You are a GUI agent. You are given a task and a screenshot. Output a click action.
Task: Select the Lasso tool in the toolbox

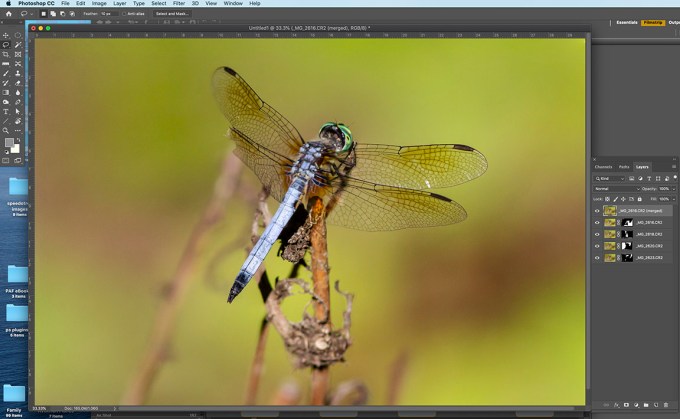click(6, 45)
